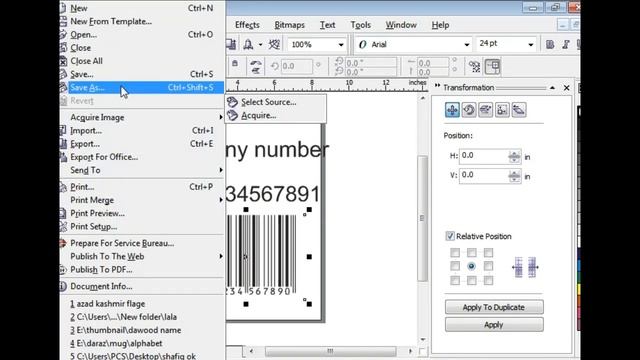Select the Scale and Mirror transformation icon
The width and height of the screenshot is (640, 360).
[x=485, y=110]
